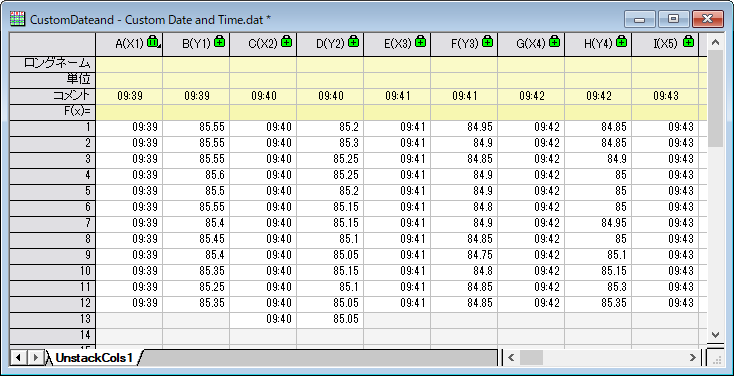Click the vertical scrollbar up arrow
Viewport: 734px width, 376px height.
click(x=715, y=43)
